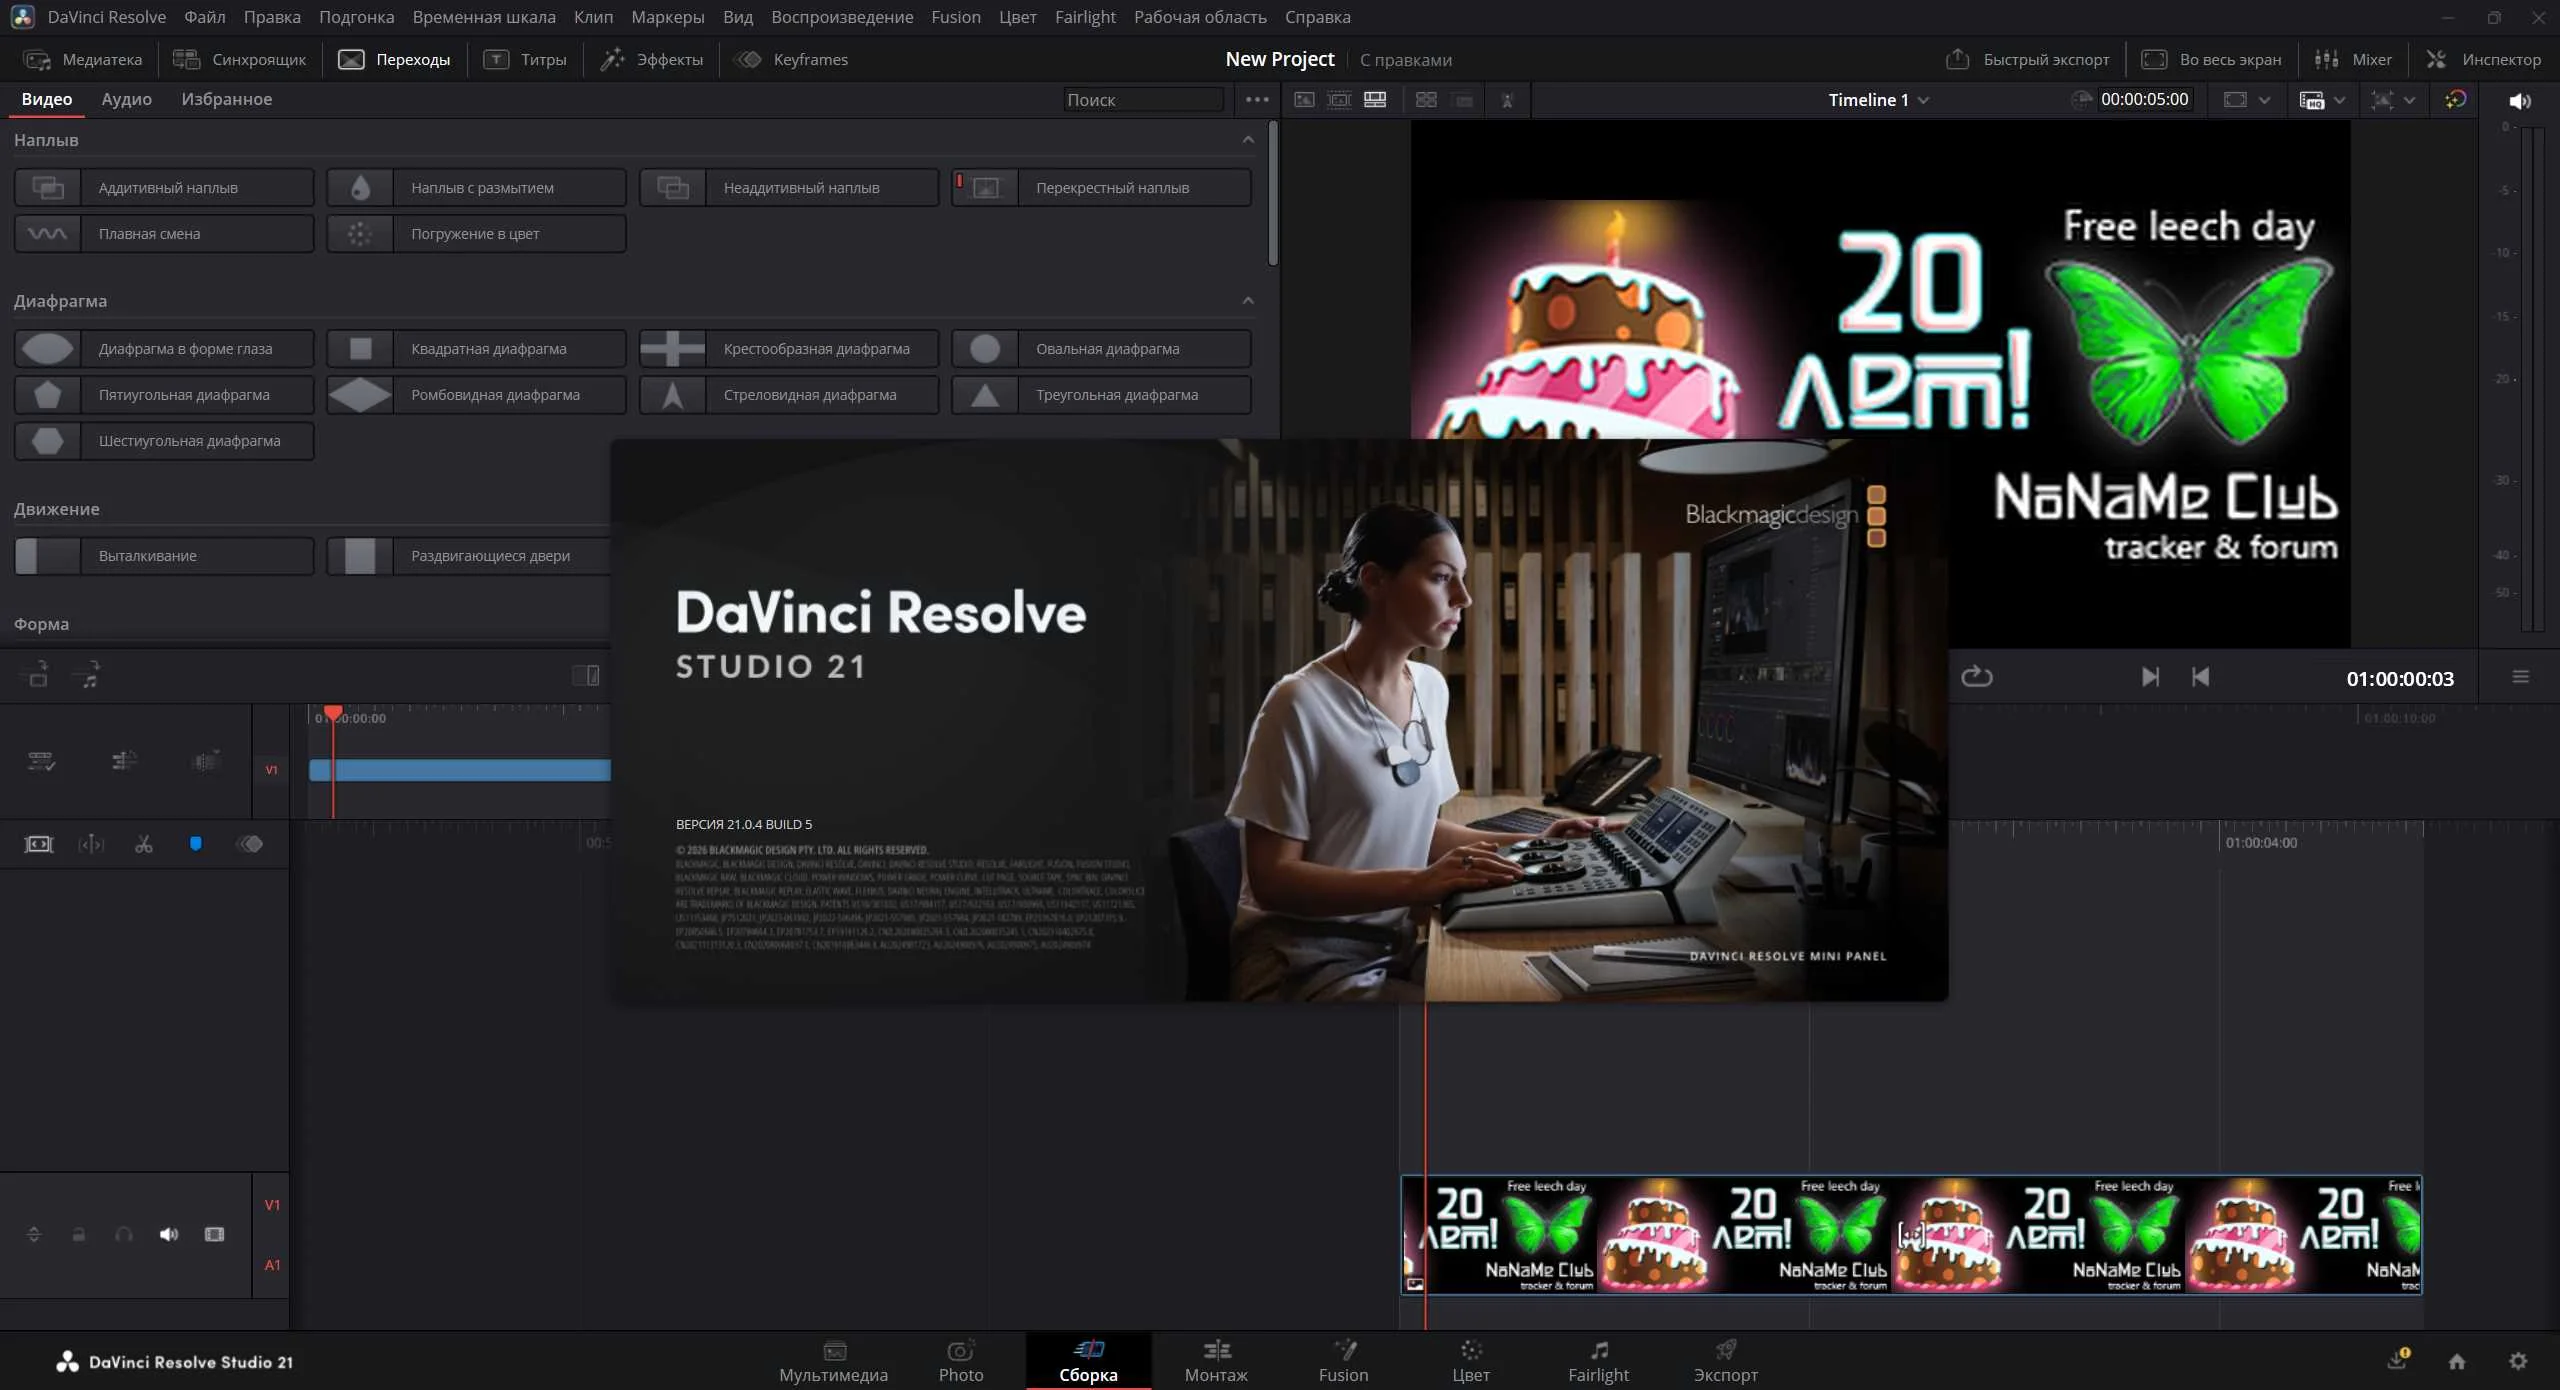2560x1390 pixels.
Task: Select the scissors split clip tool
Action: pos(144,845)
